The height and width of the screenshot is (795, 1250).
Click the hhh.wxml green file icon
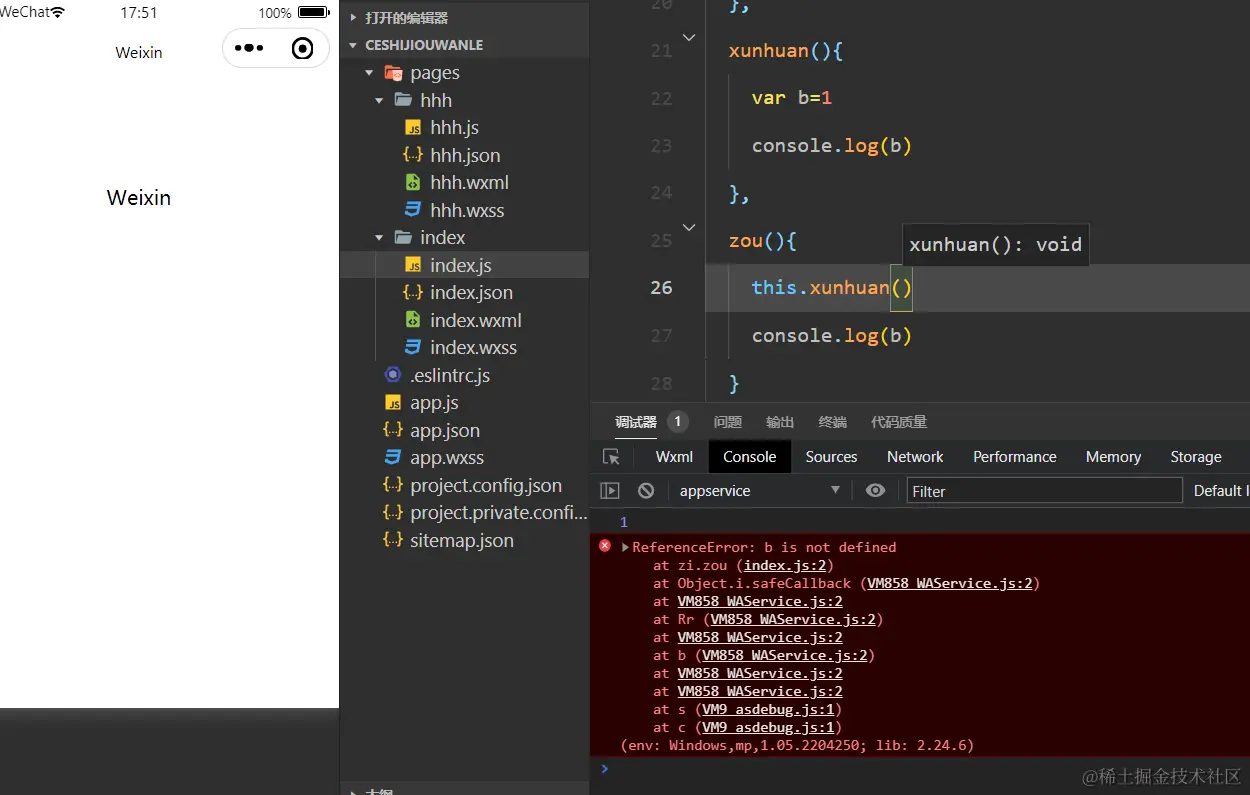tap(412, 182)
